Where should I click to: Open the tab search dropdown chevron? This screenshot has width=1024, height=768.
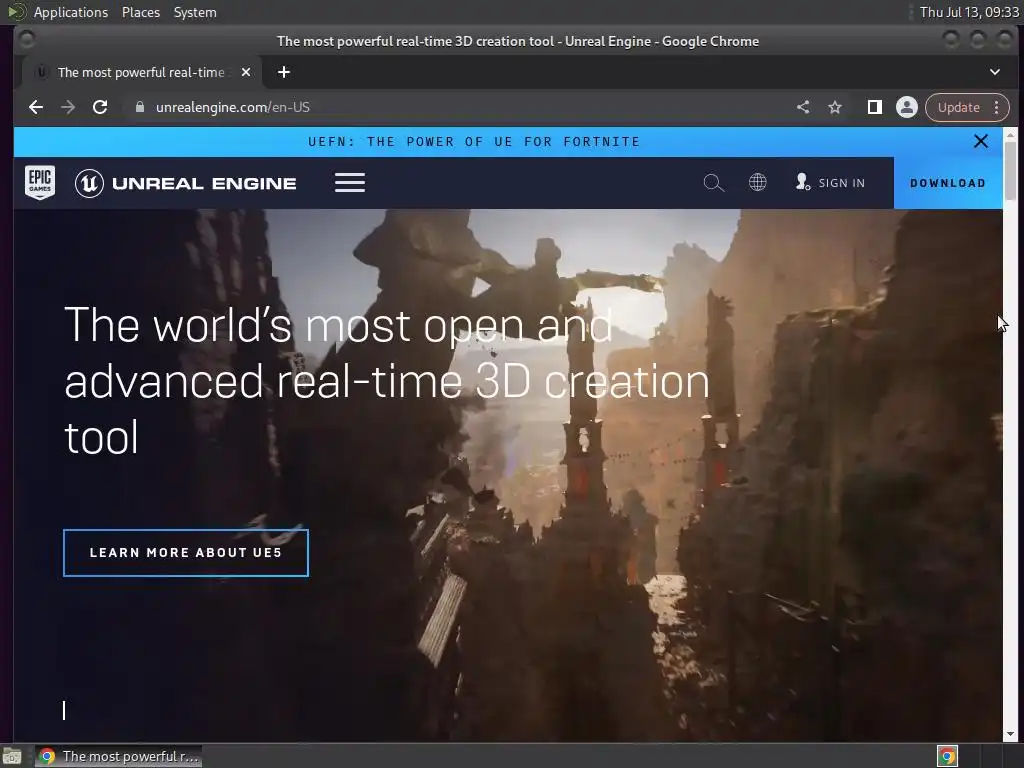tap(995, 72)
